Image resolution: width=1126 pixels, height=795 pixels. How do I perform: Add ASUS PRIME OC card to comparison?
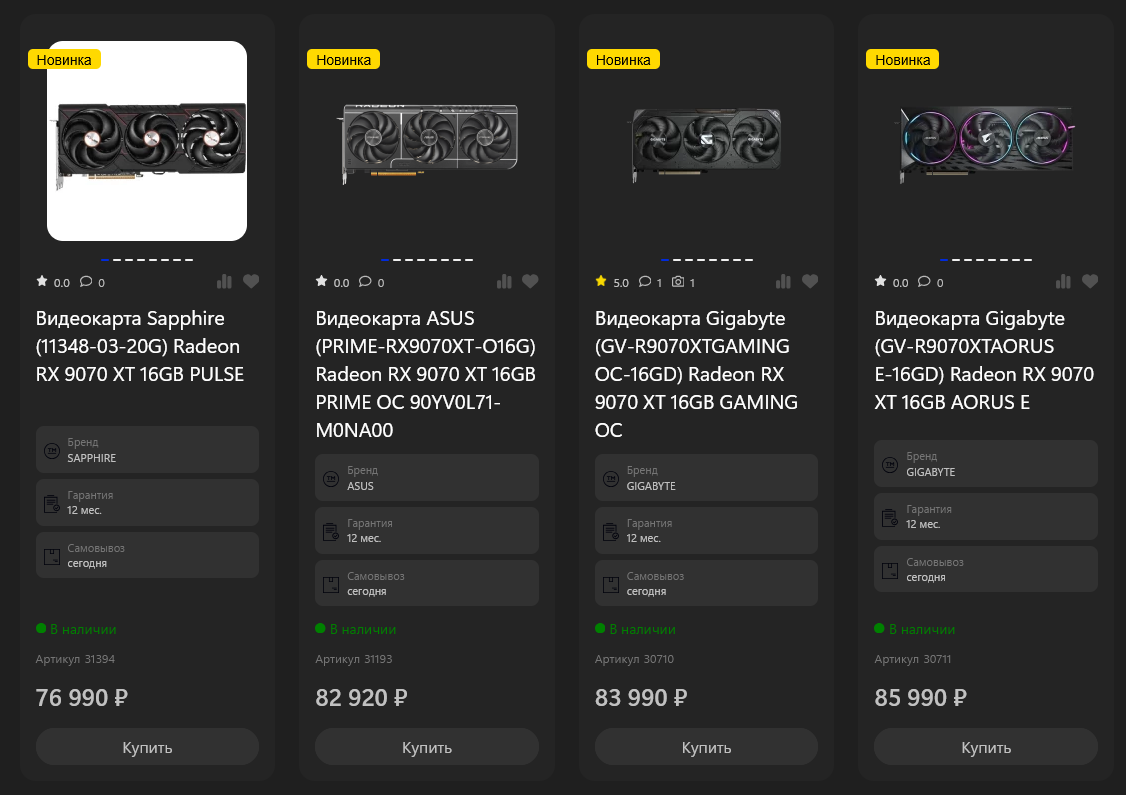504,282
